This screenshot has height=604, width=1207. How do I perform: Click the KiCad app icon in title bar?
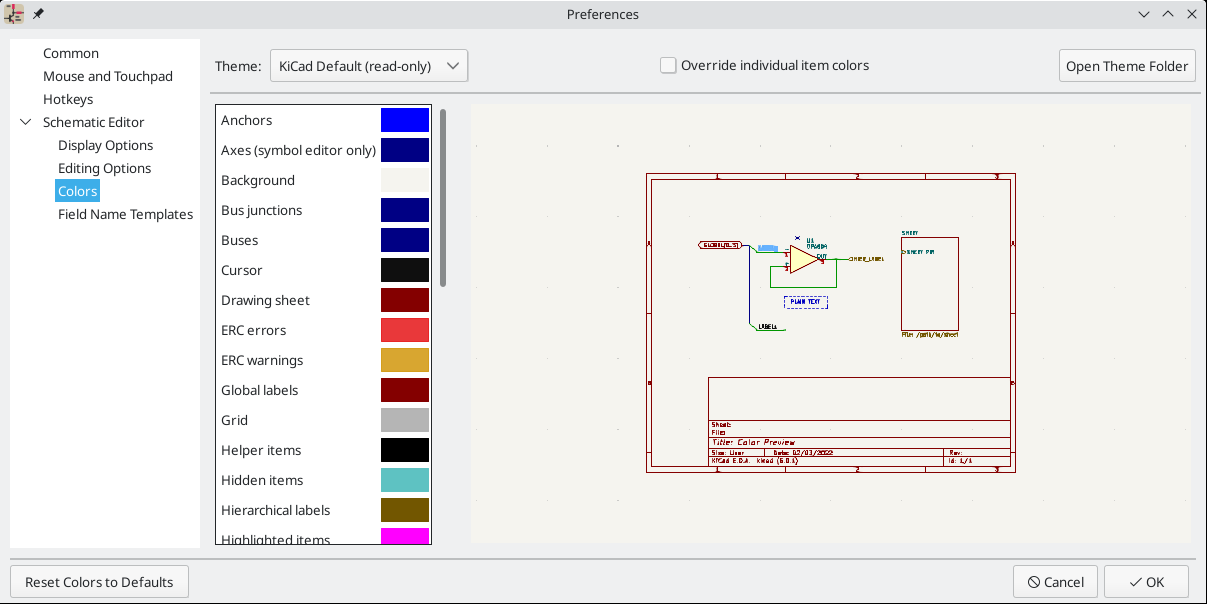(x=15, y=14)
